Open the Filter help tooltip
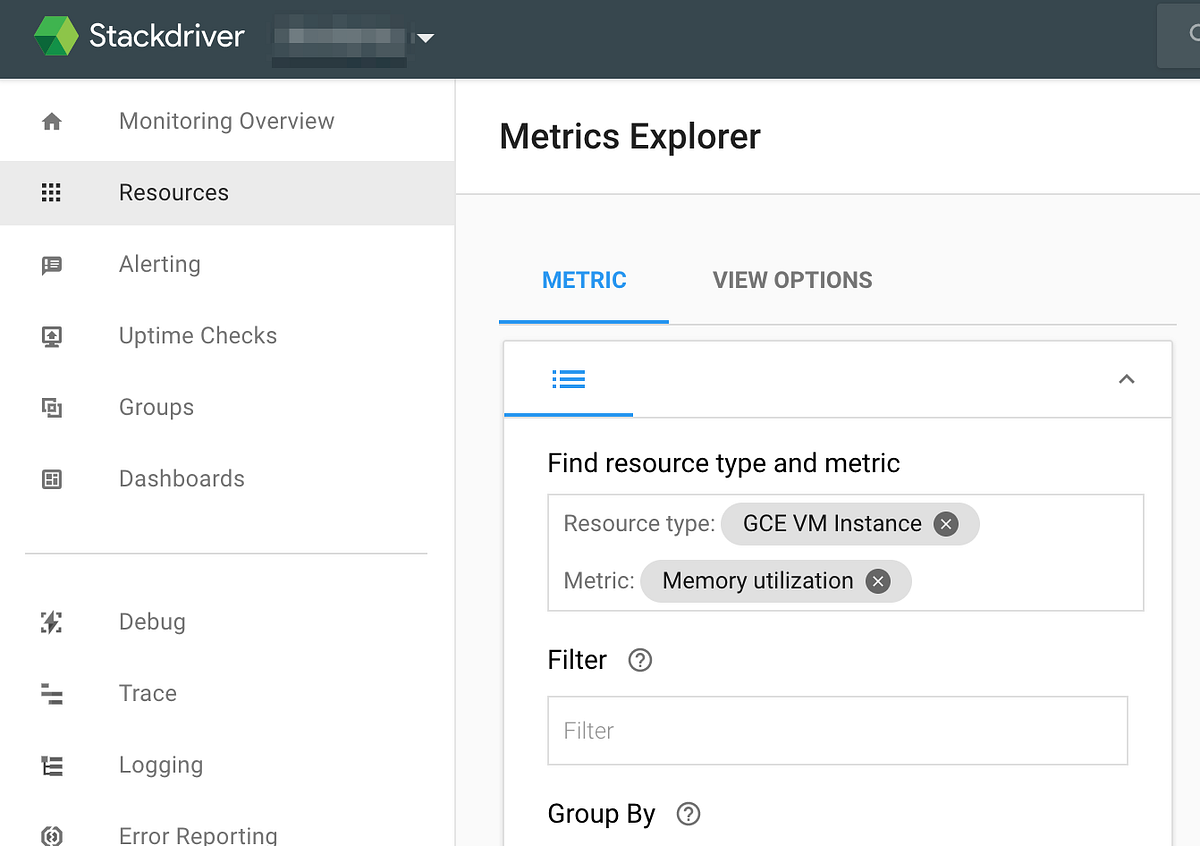This screenshot has width=1200, height=846. click(640, 660)
